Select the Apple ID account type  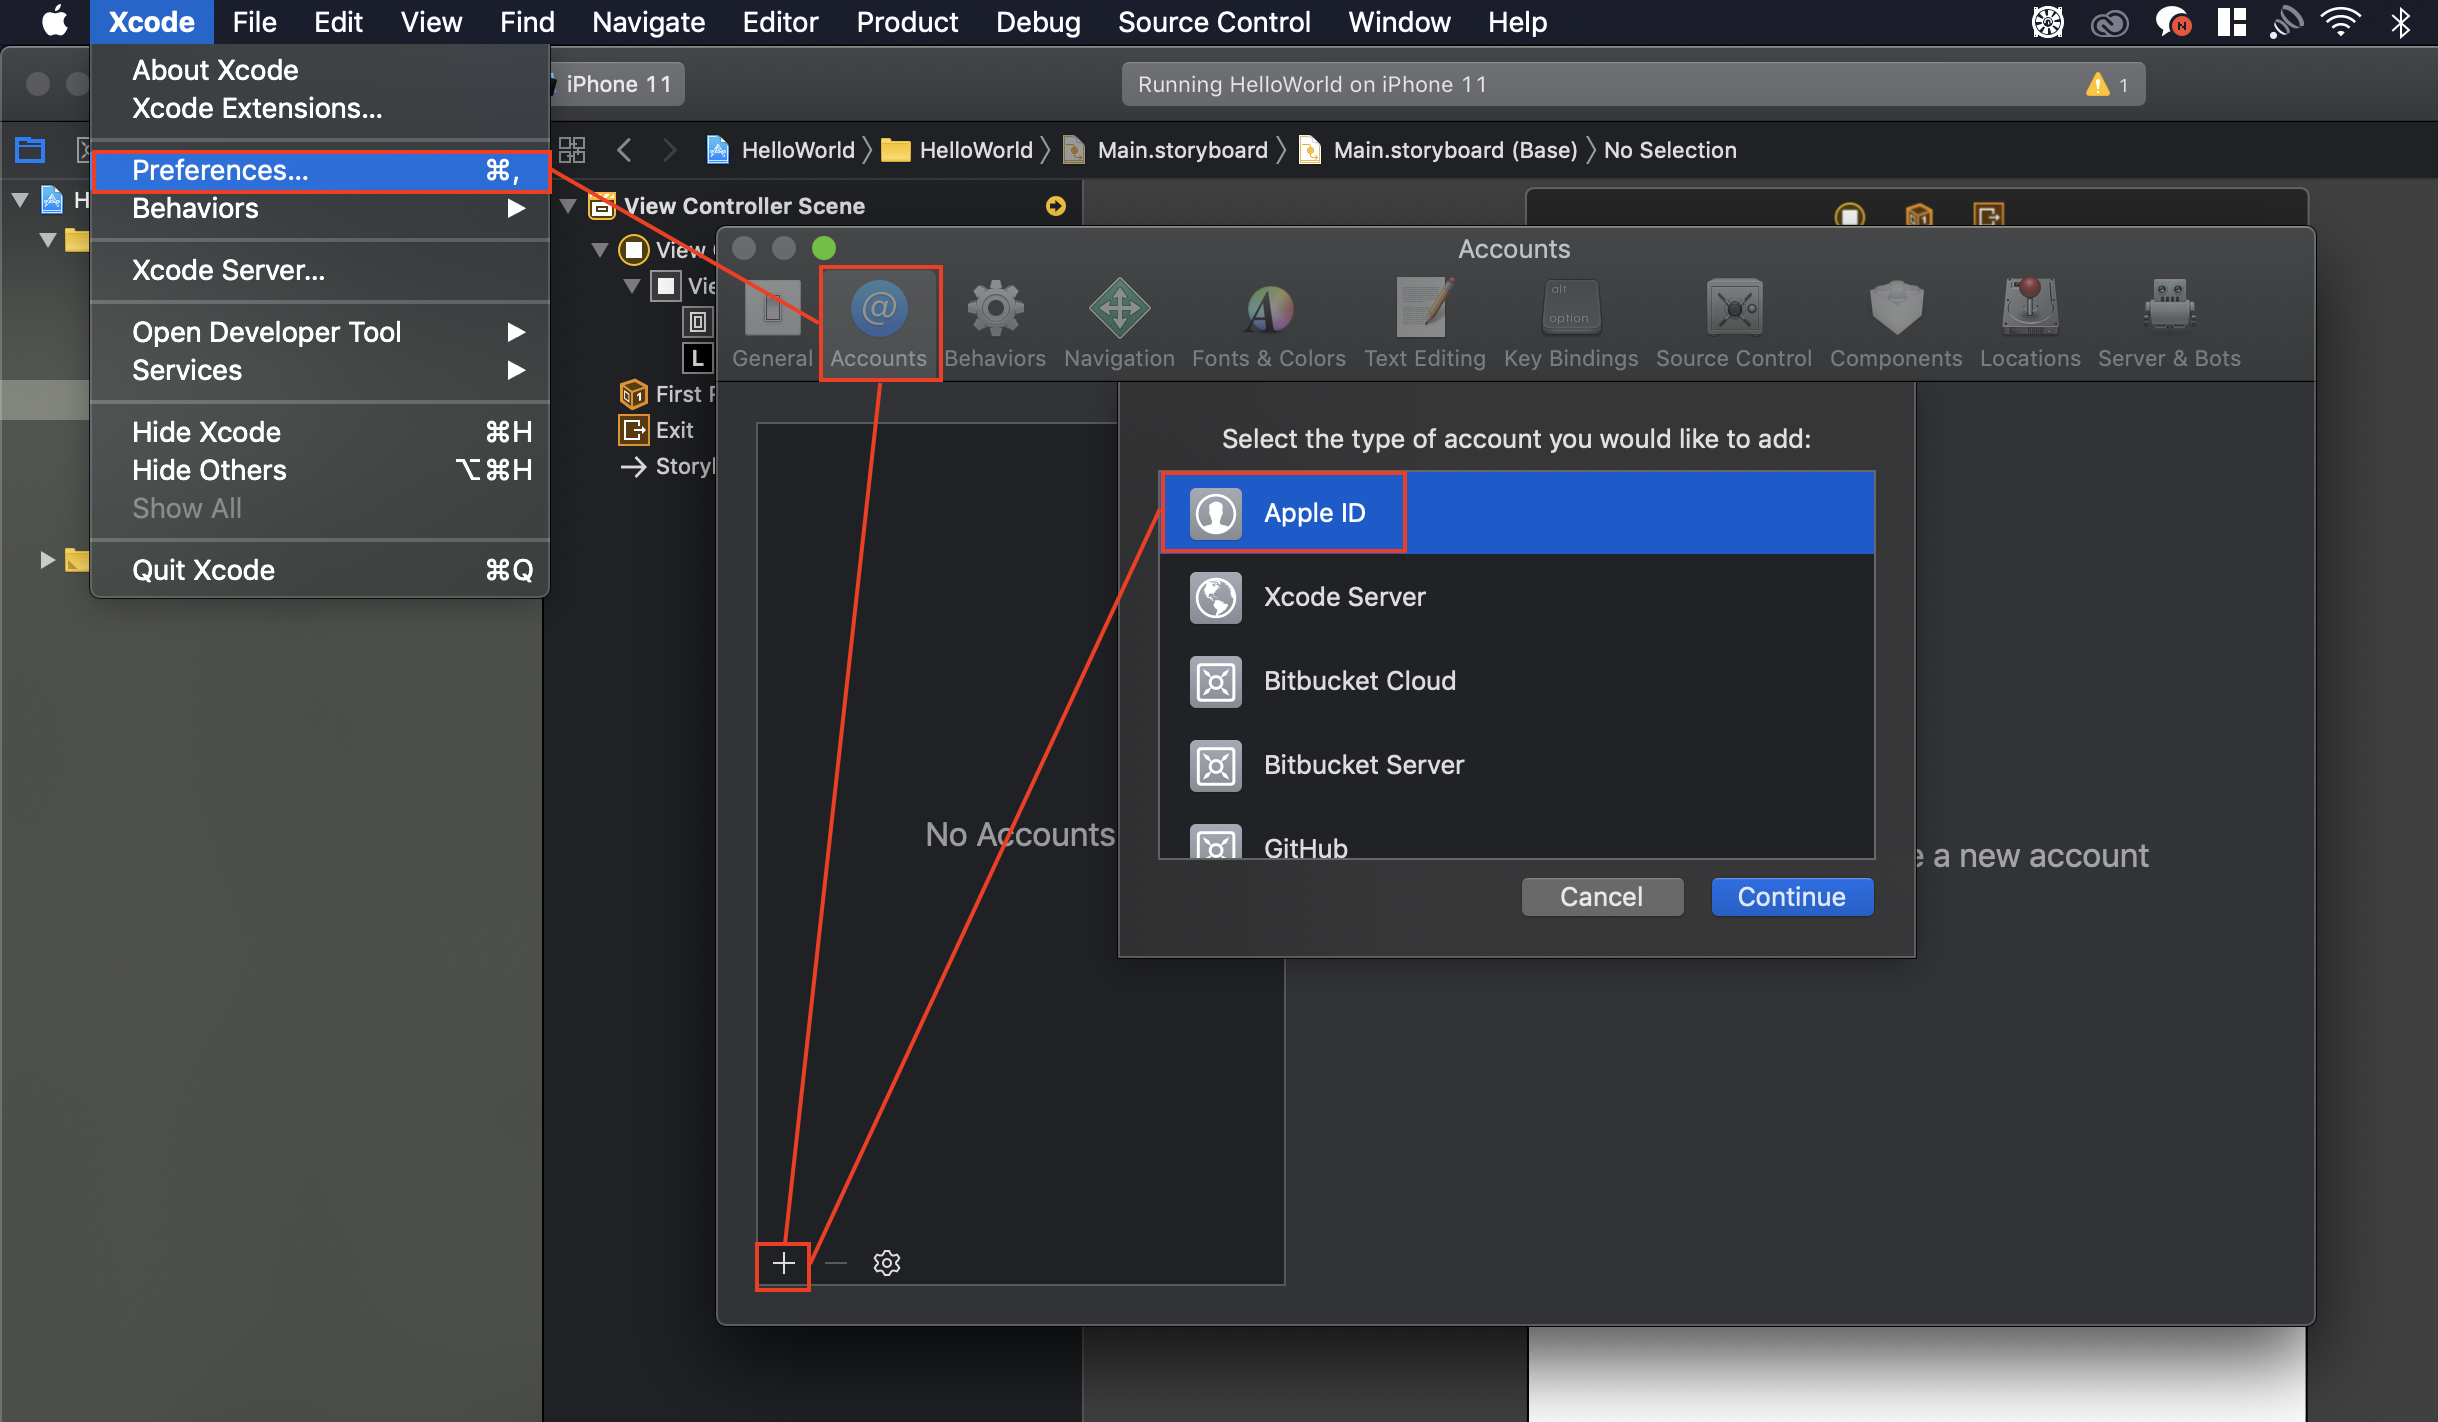(1517, 513)
